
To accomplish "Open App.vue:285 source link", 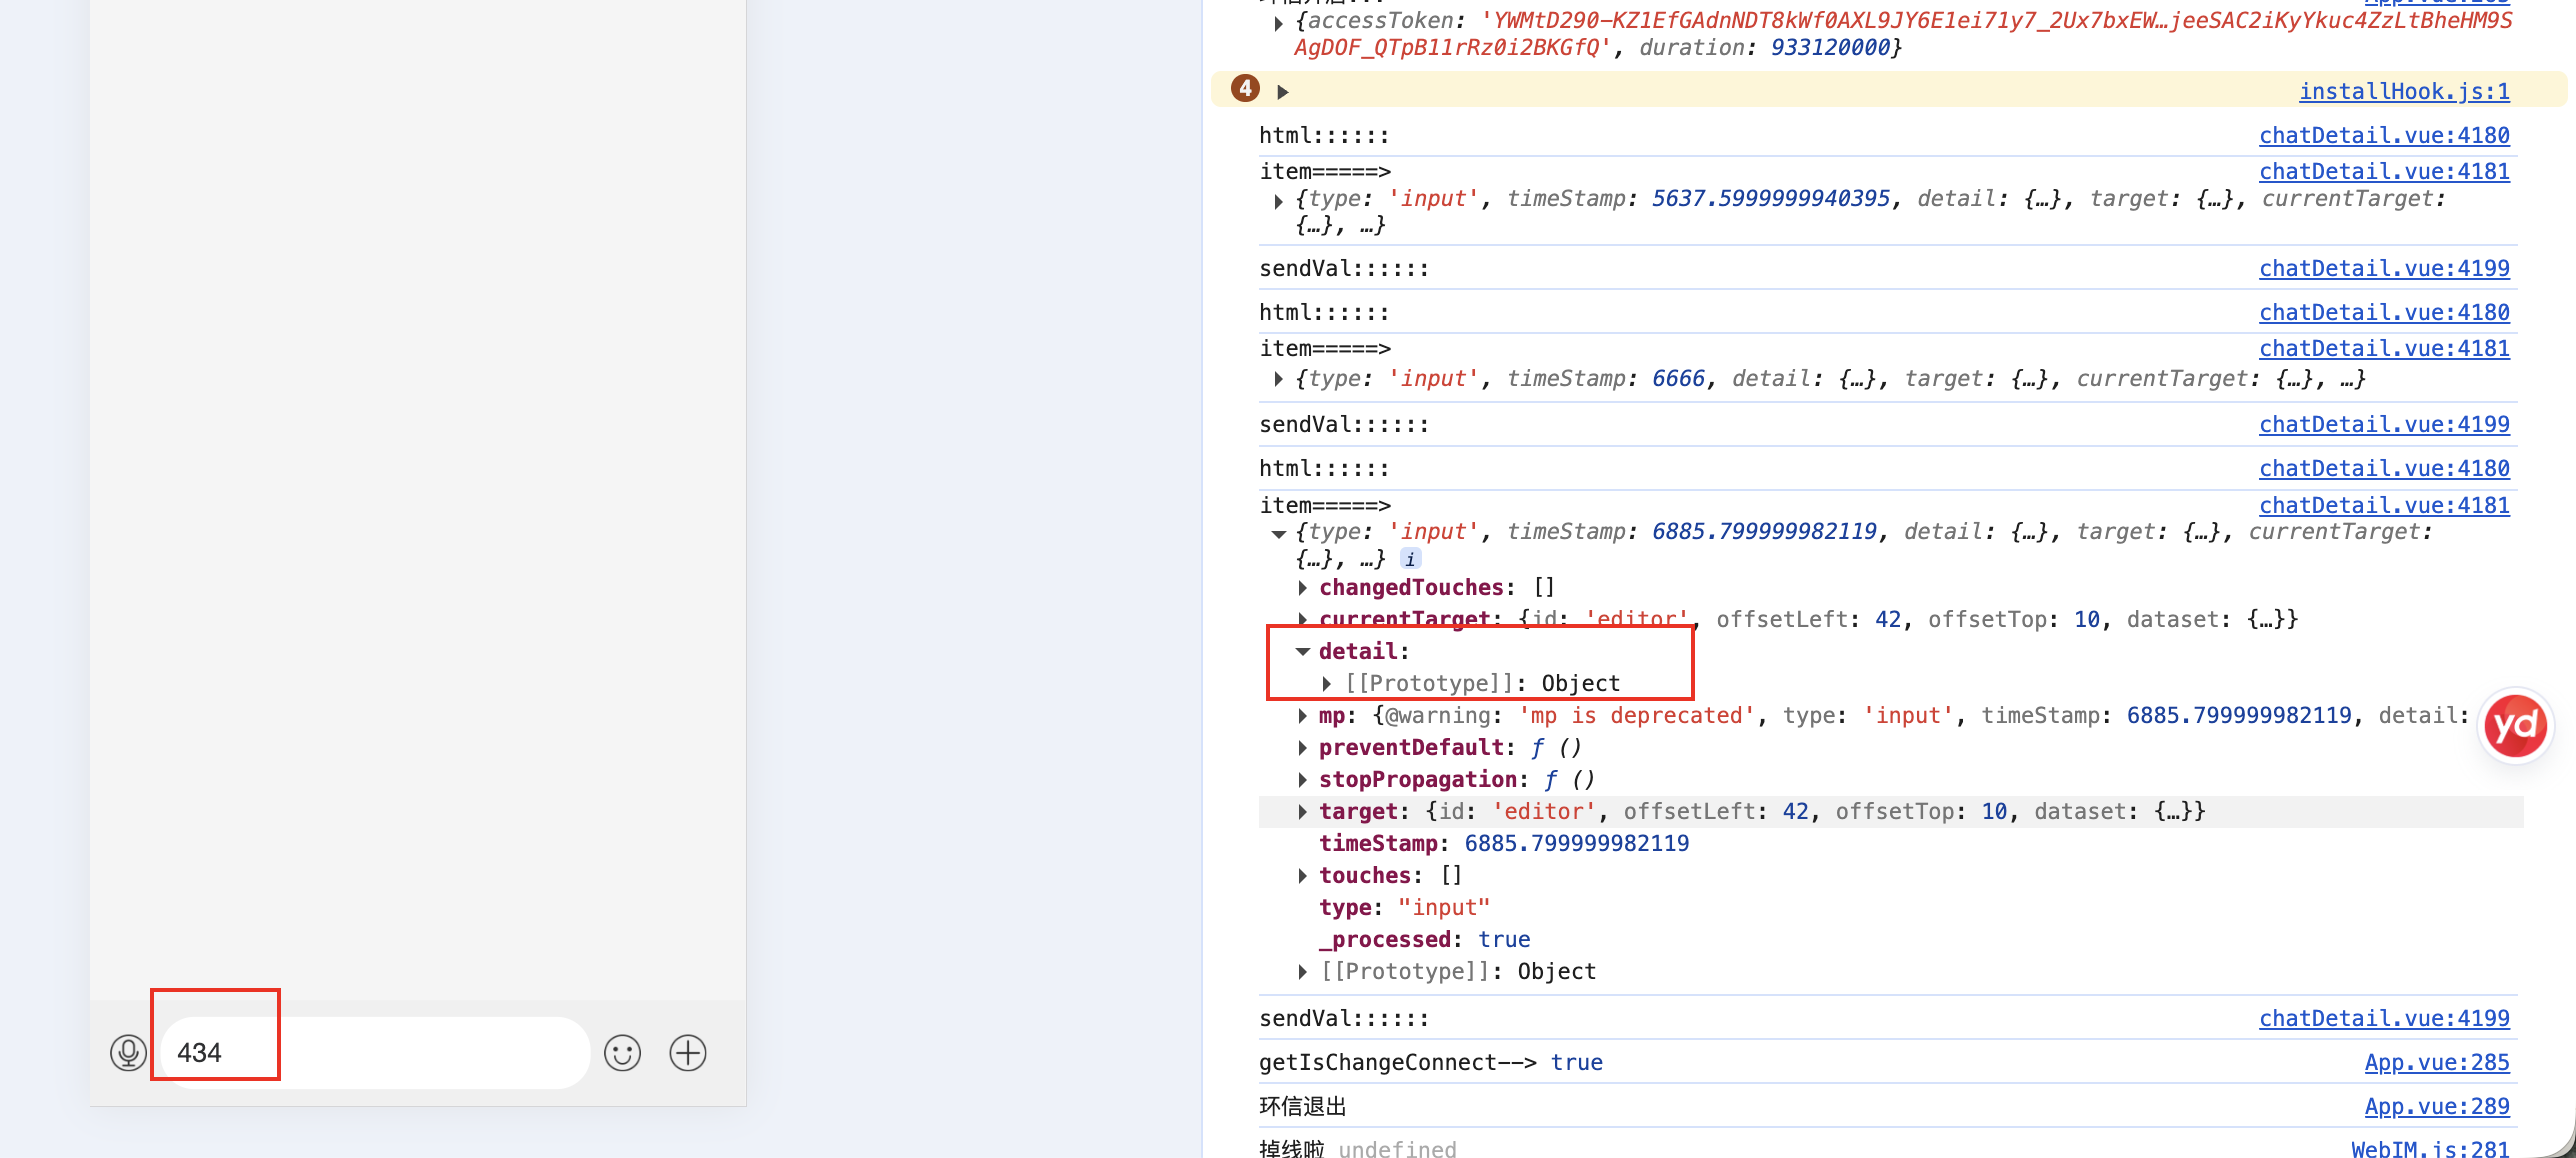I will pos(2437,1062).
